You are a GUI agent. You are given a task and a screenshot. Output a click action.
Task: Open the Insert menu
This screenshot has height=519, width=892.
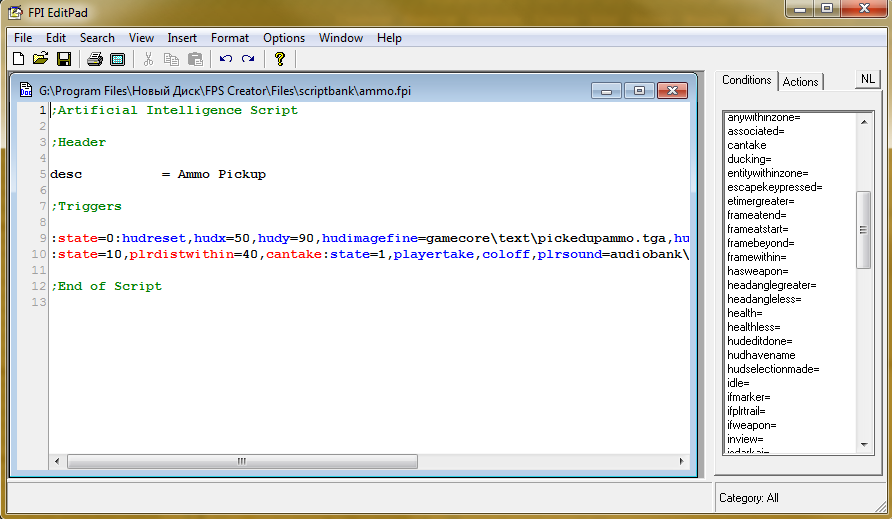click(x=182, y=38)
